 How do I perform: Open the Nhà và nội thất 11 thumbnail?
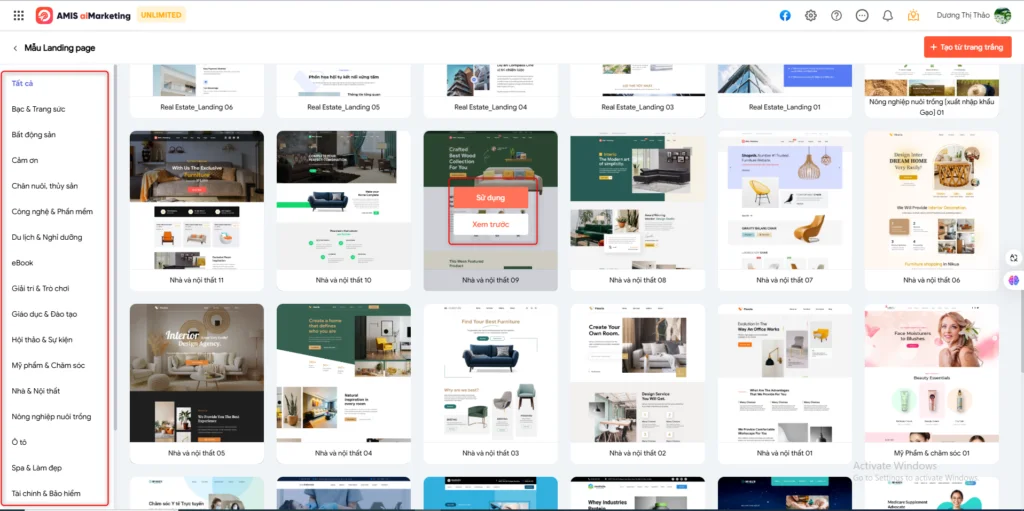click(x=197, y=200)
